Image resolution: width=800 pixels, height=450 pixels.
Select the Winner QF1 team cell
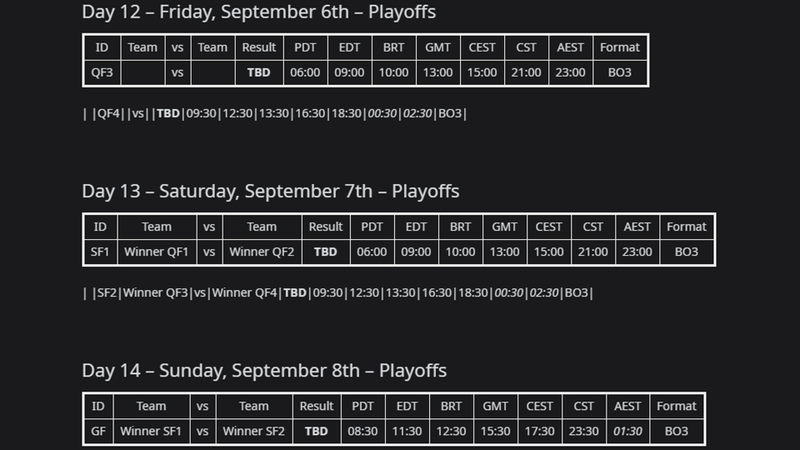tap(157, 252)
